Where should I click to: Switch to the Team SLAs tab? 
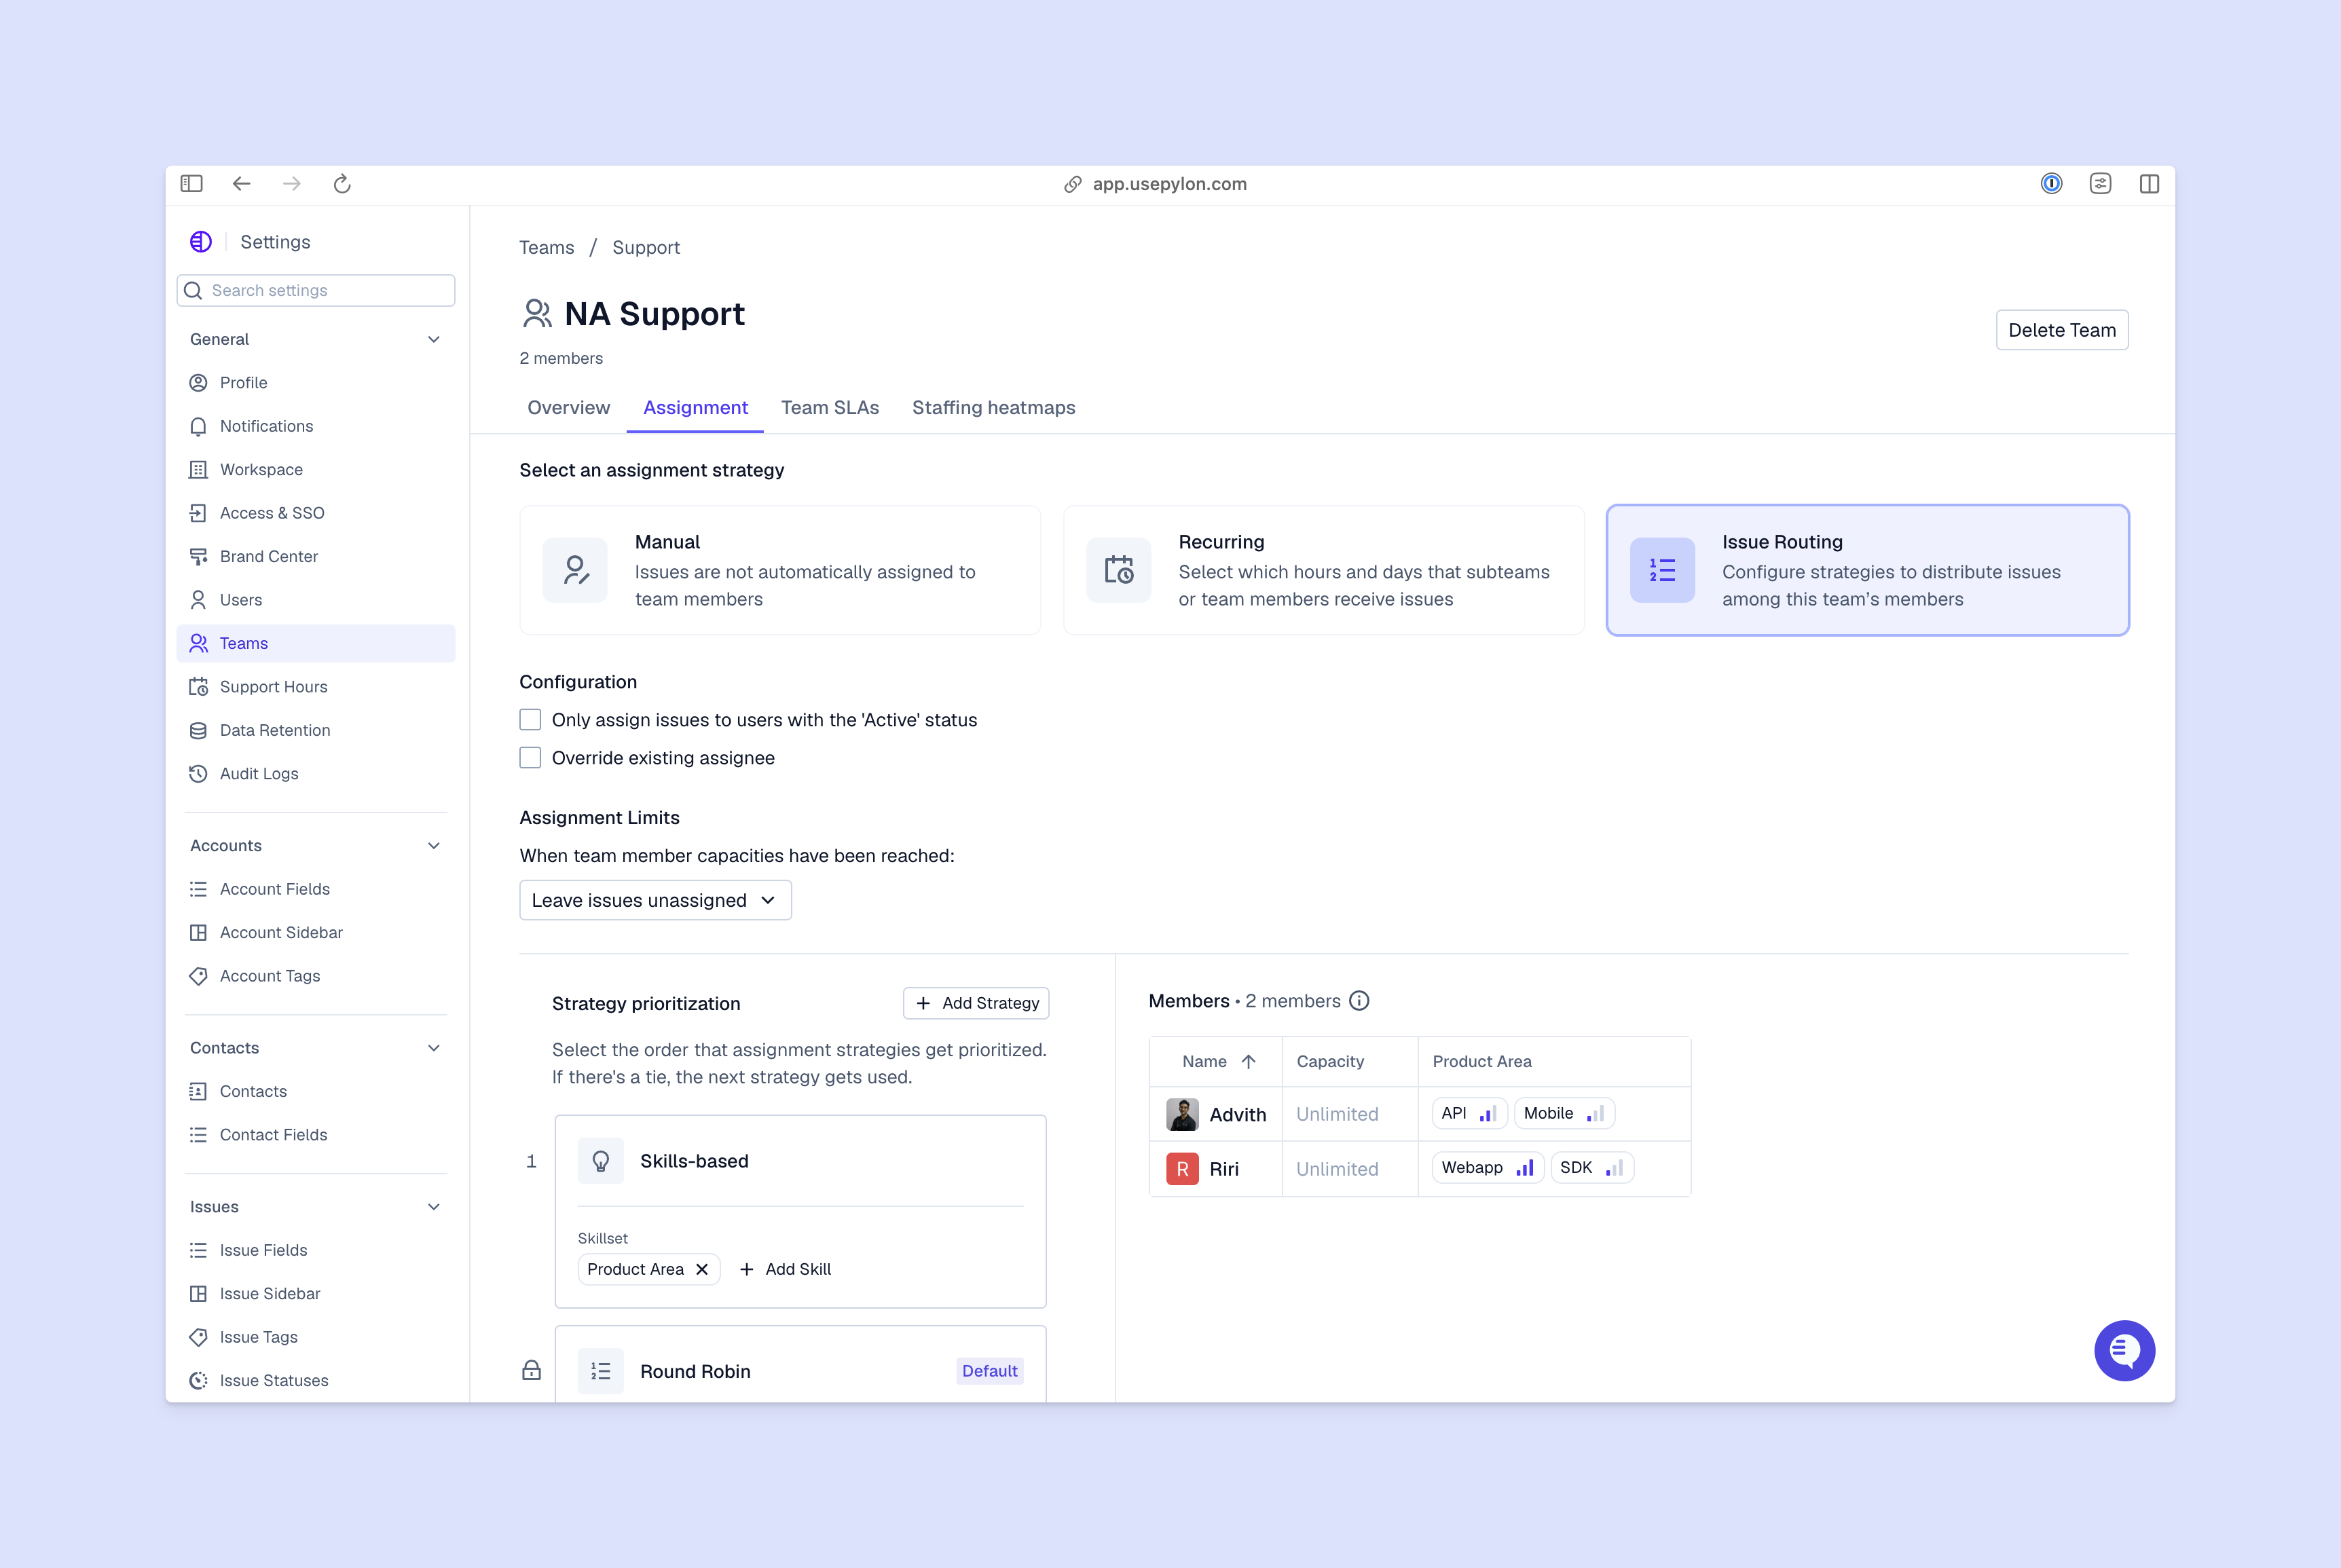tap(829, 408)
